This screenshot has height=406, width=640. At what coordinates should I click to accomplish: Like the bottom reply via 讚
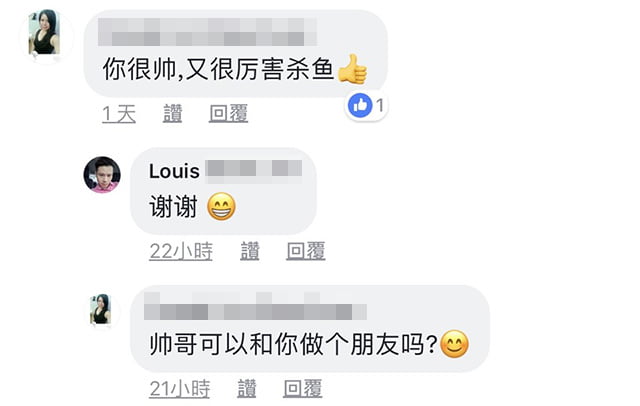point(247,388)
